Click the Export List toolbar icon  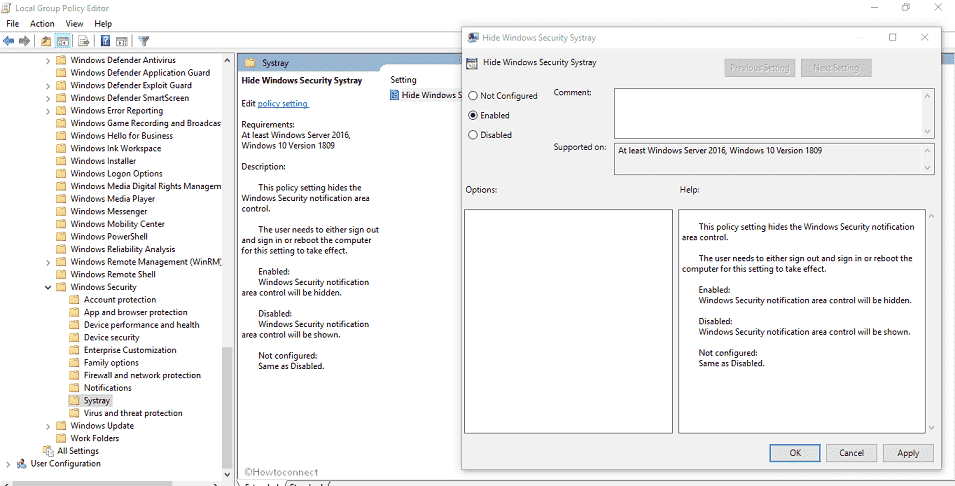(84, 41)
